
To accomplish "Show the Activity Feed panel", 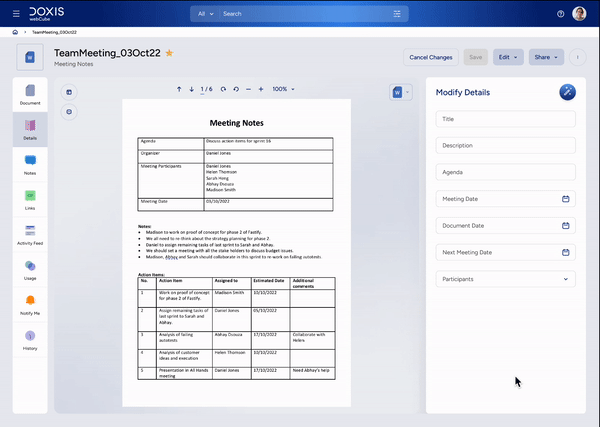I will pyautogui.click(x=30, y=235).
